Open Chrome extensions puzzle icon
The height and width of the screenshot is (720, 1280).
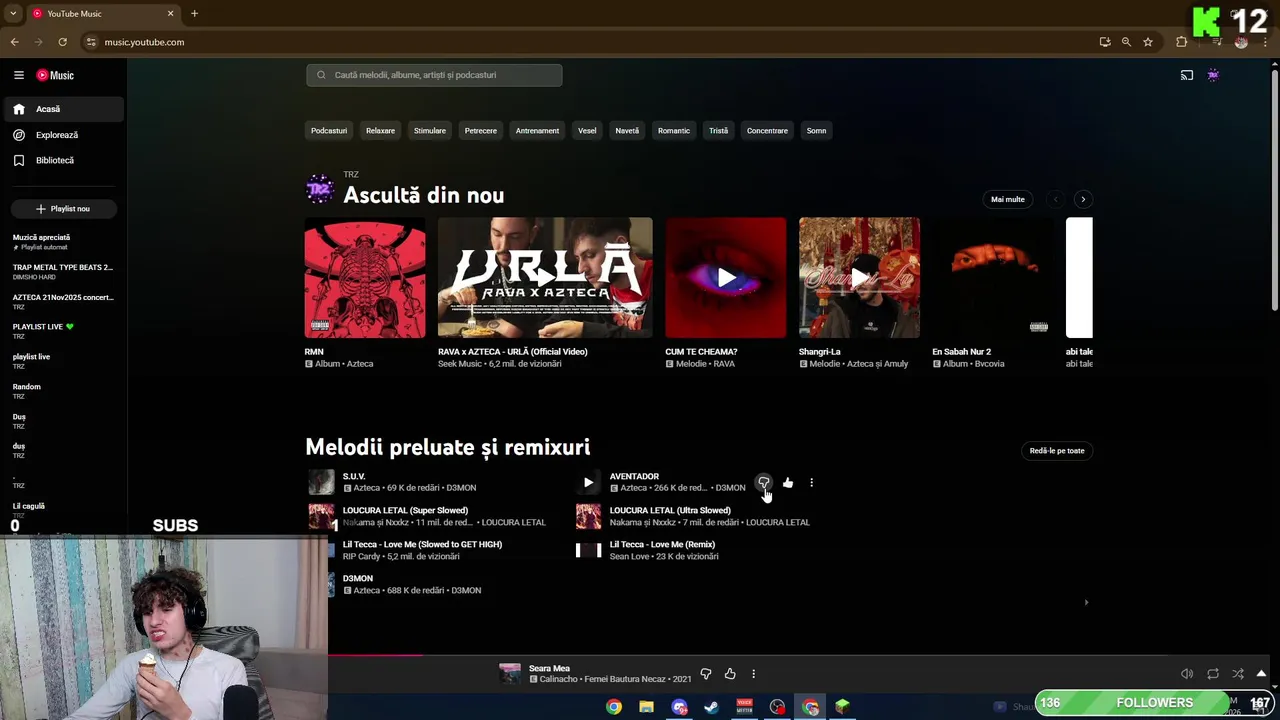coord(1181,42)
